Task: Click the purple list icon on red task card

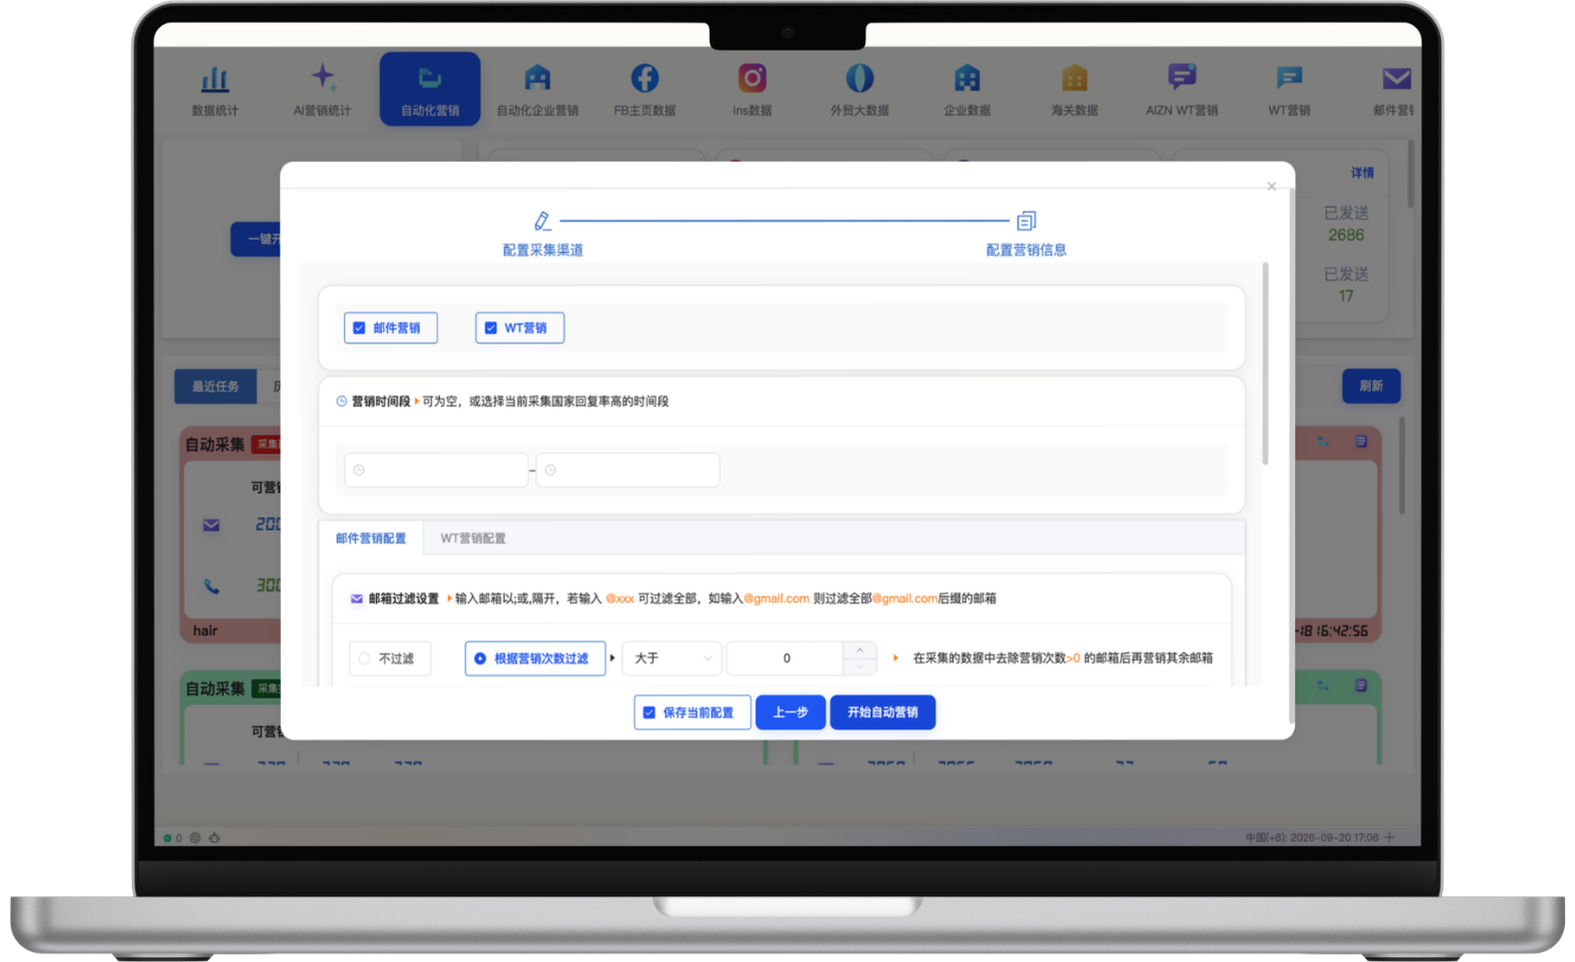Action: pos(1361,441)
